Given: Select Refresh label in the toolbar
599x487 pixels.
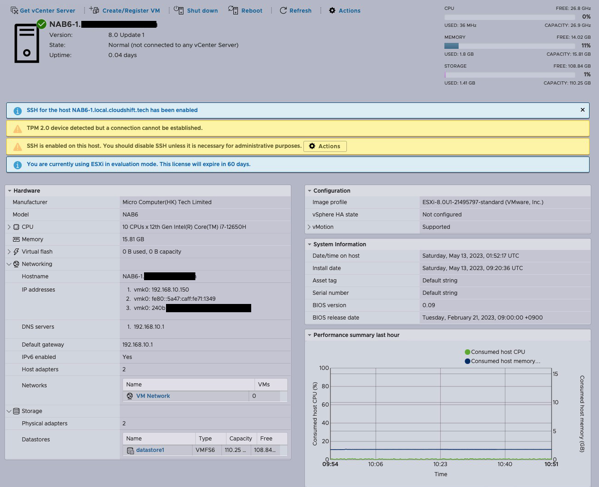Looking at the screenshot, I should tap(300, 11).
